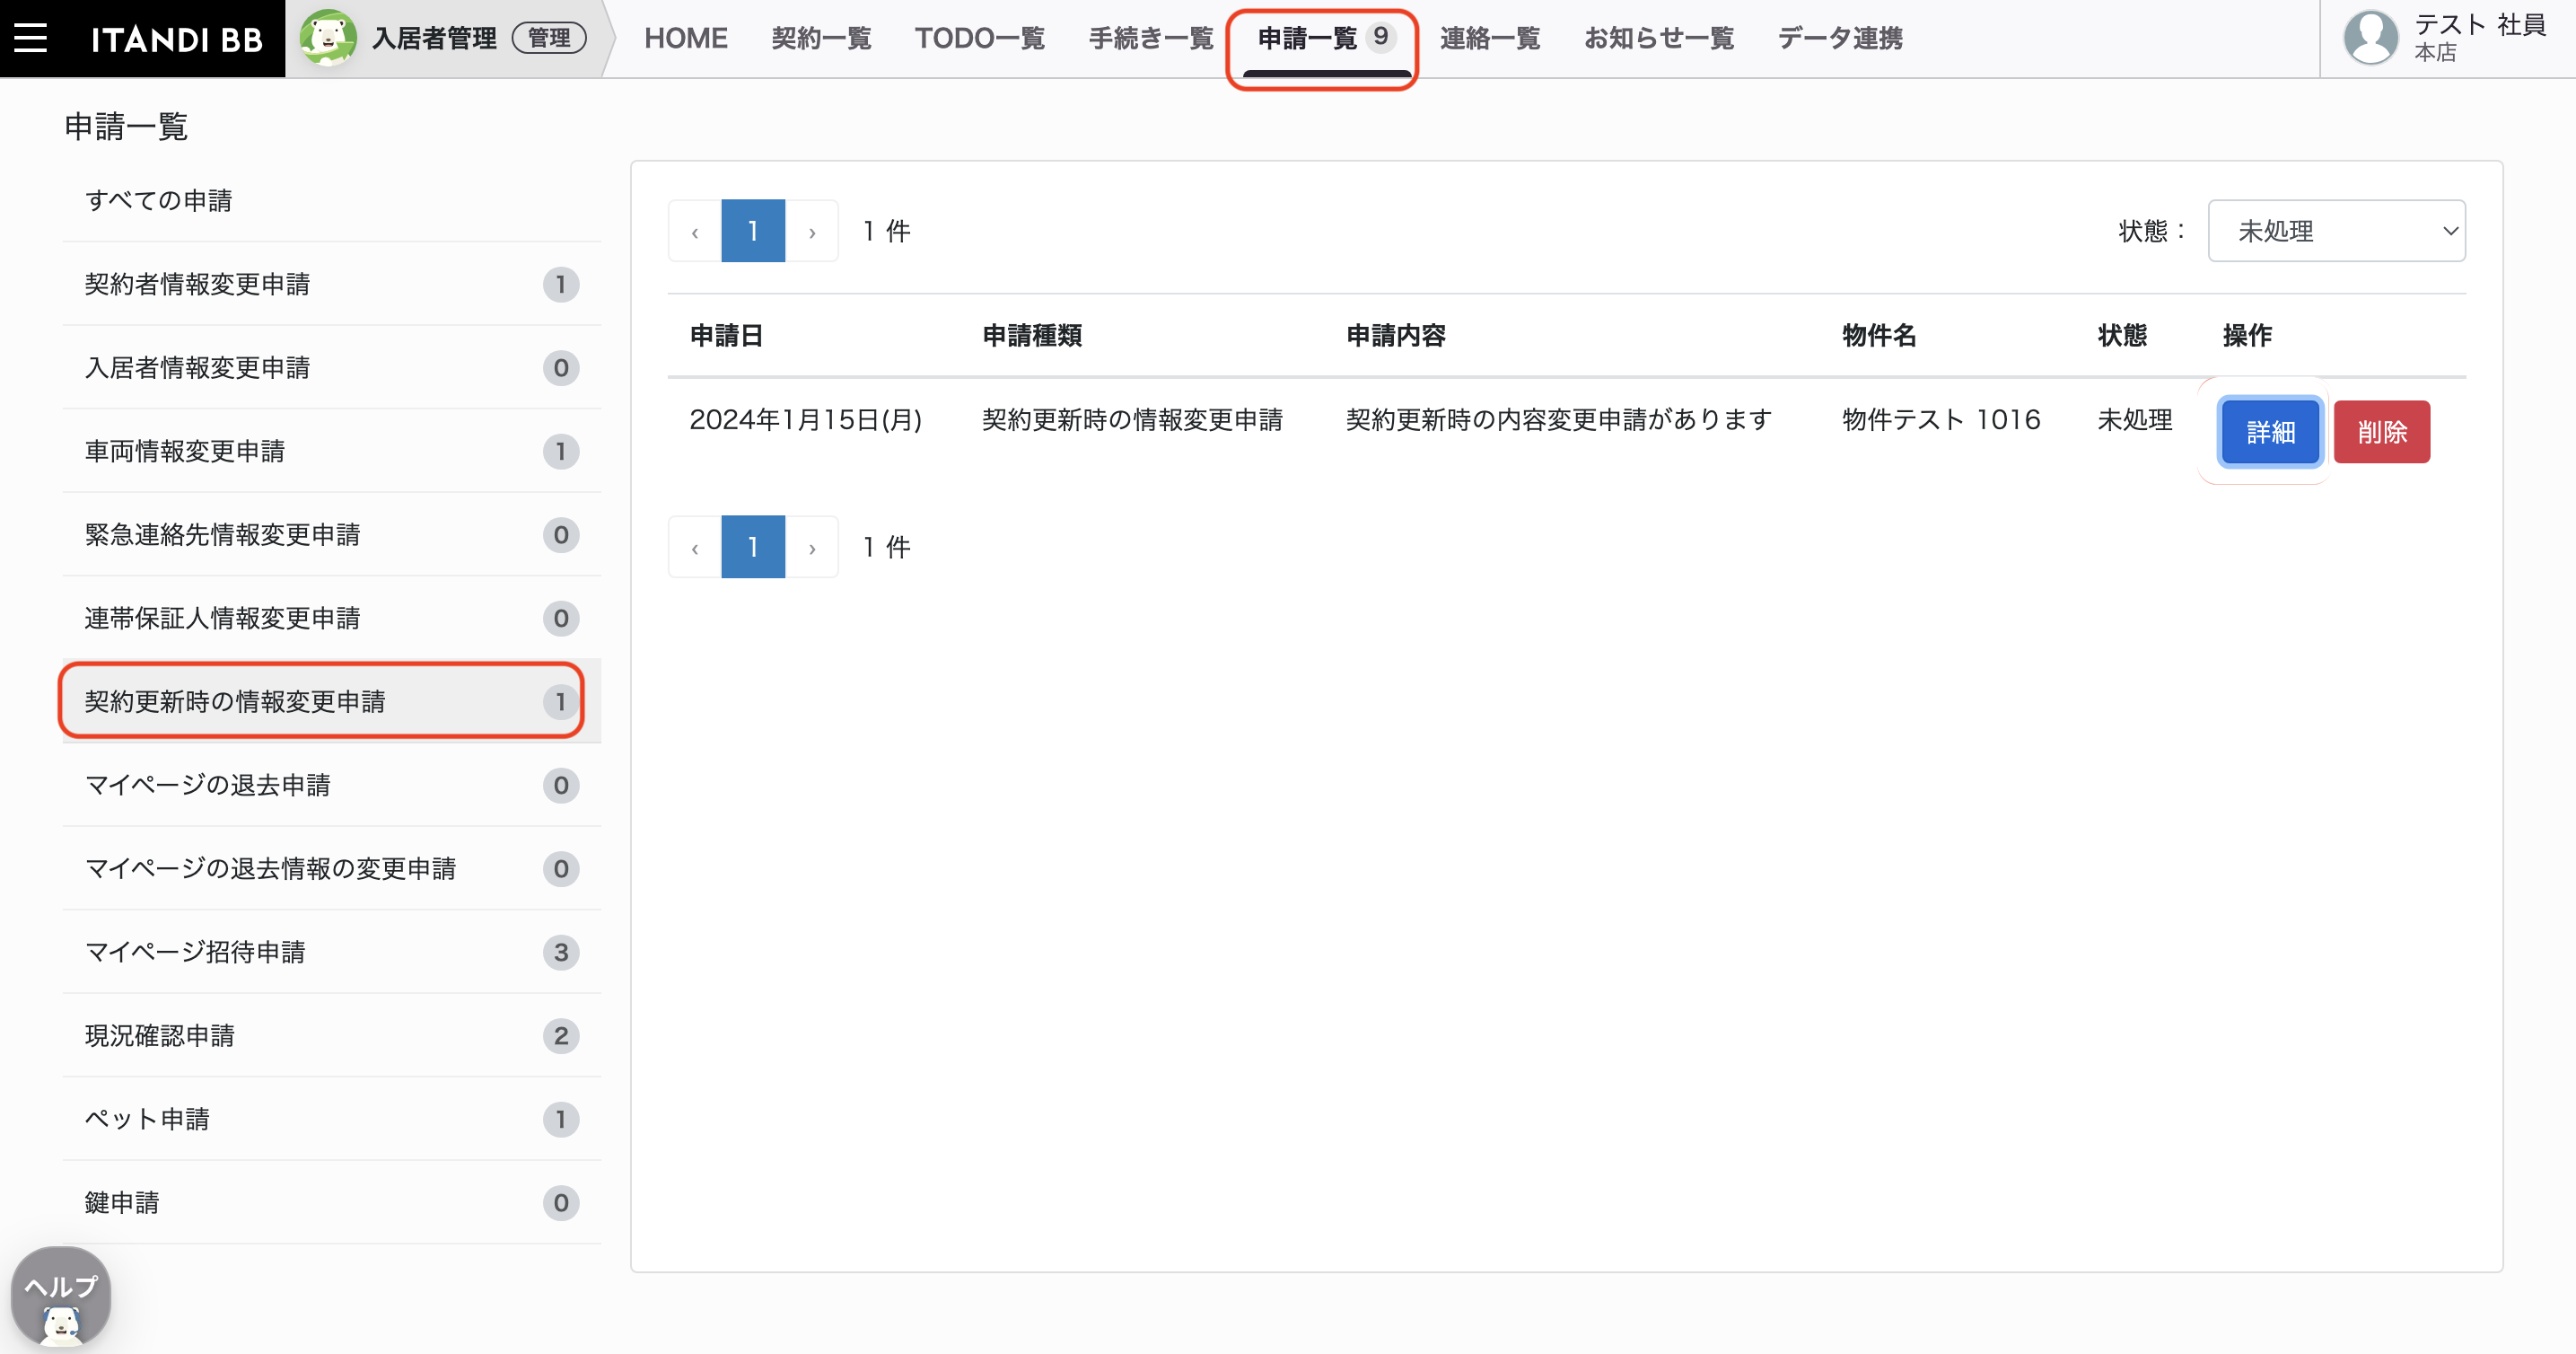Image resolution: width=2576 pixels, height=1354 pixels.
Task: Click the top previous-page arrow
Action: 695,231
